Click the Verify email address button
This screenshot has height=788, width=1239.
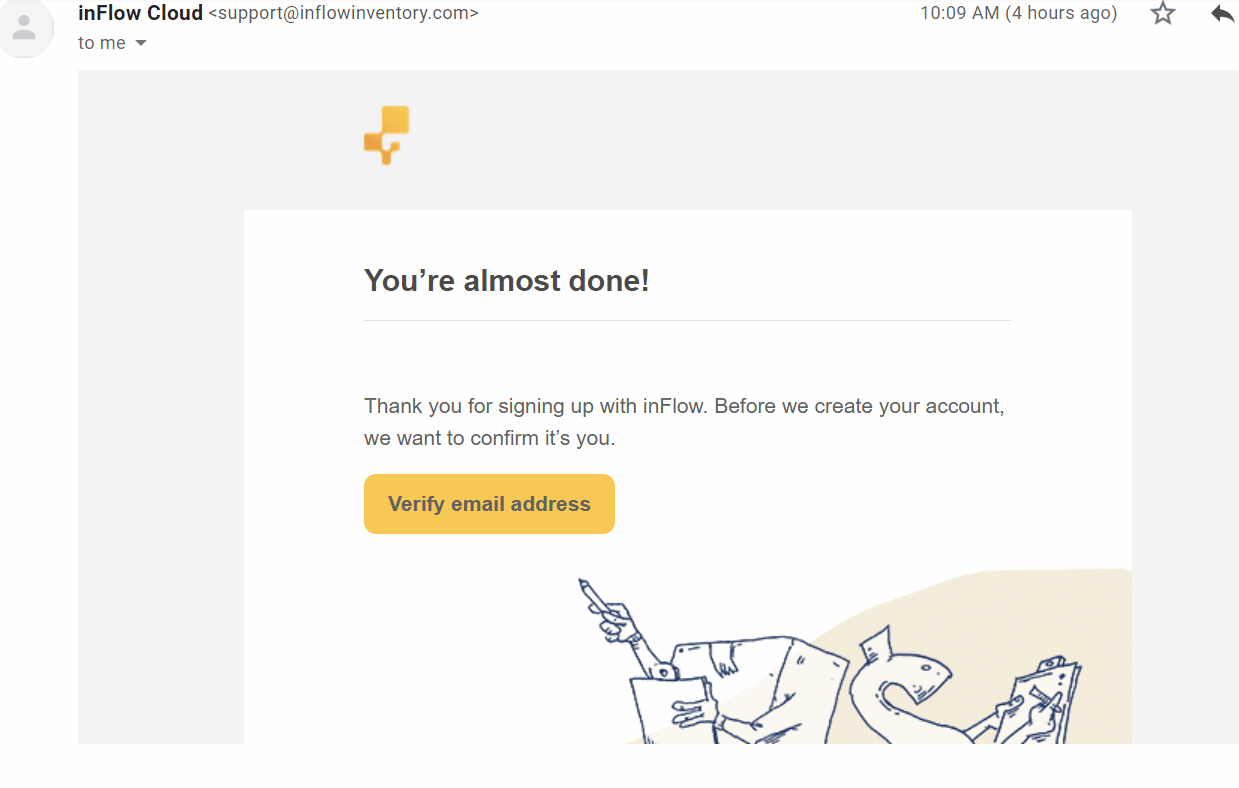coord(489,504)
